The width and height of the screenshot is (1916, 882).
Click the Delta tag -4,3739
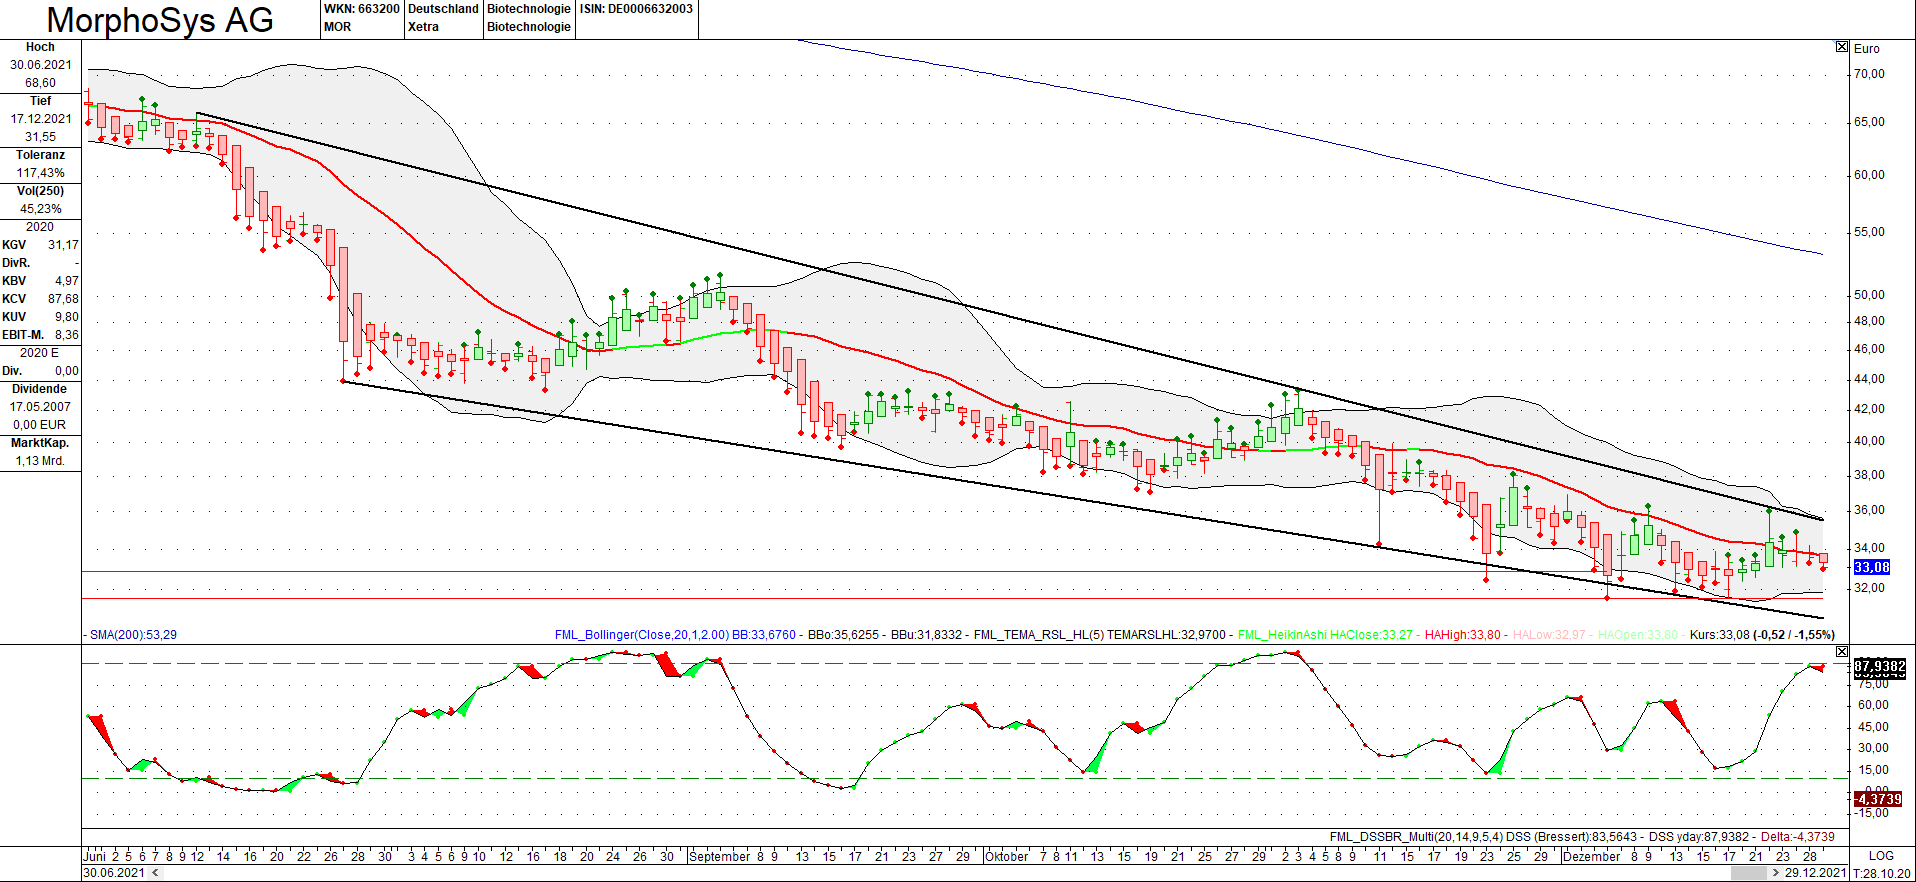[x=1878, y=799]
